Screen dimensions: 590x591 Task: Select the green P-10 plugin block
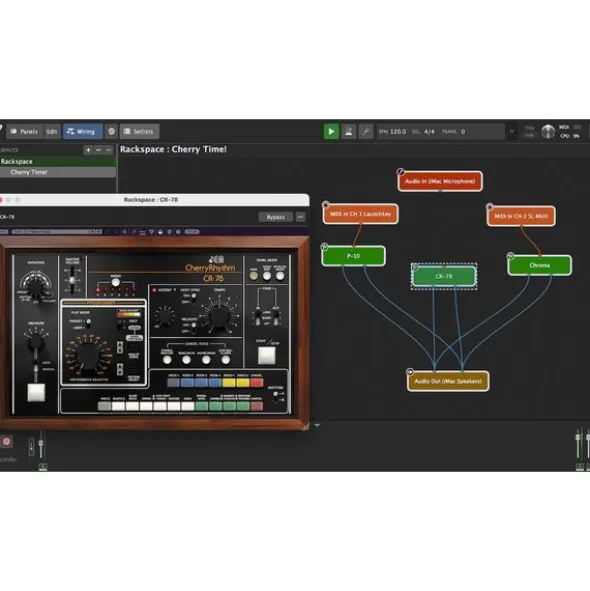coord(353,256)
